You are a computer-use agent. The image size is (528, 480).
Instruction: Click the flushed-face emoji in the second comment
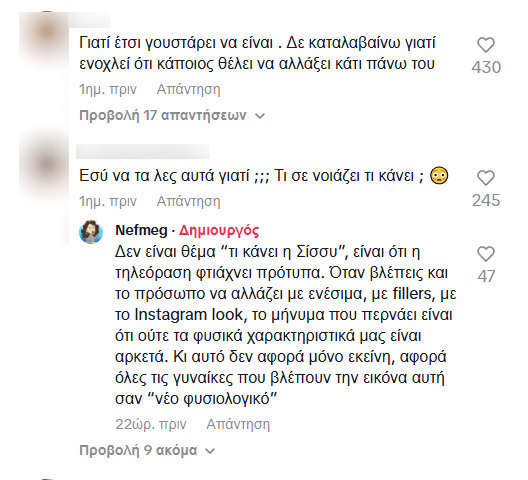[x=439, y=175]
